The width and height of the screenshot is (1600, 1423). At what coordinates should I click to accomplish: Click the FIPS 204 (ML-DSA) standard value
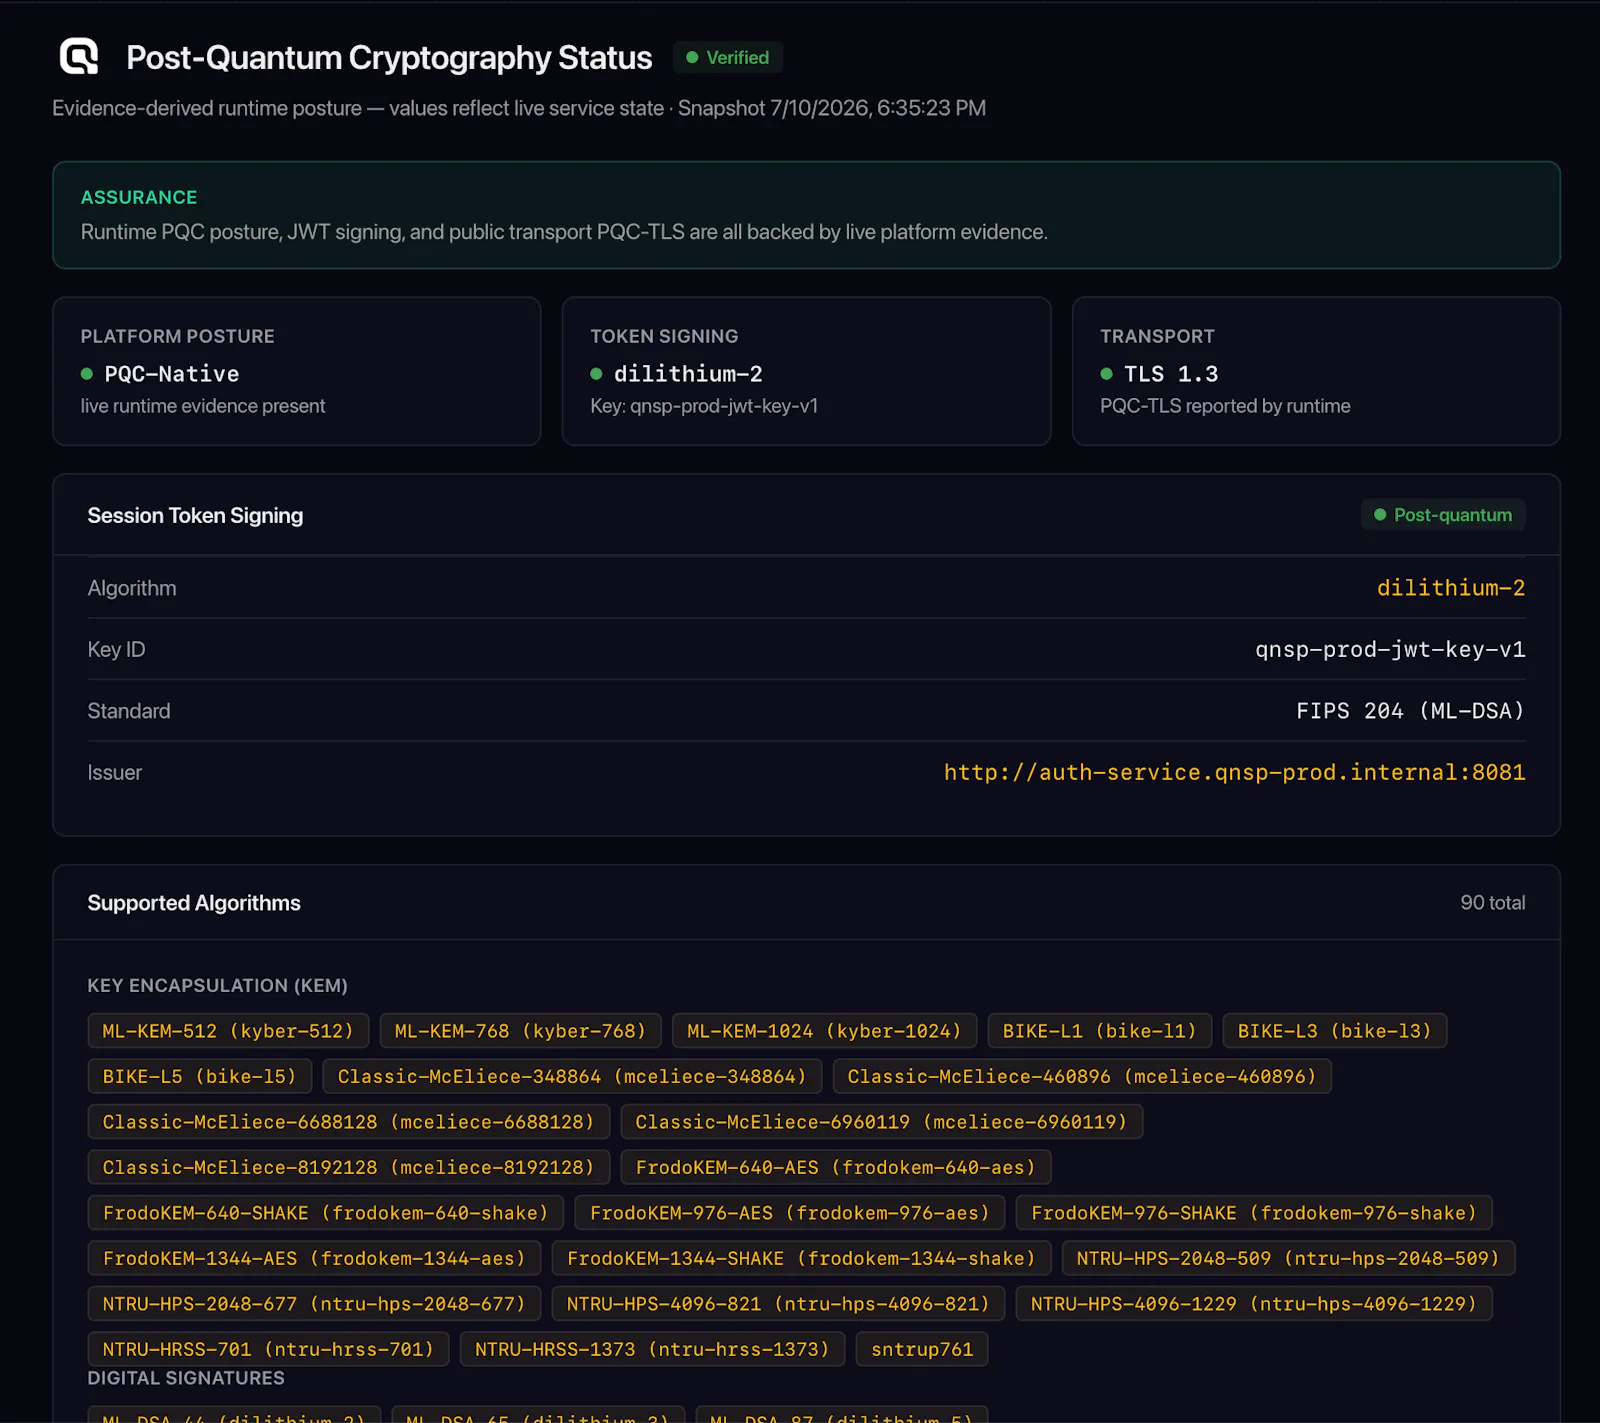[1411, 711]
